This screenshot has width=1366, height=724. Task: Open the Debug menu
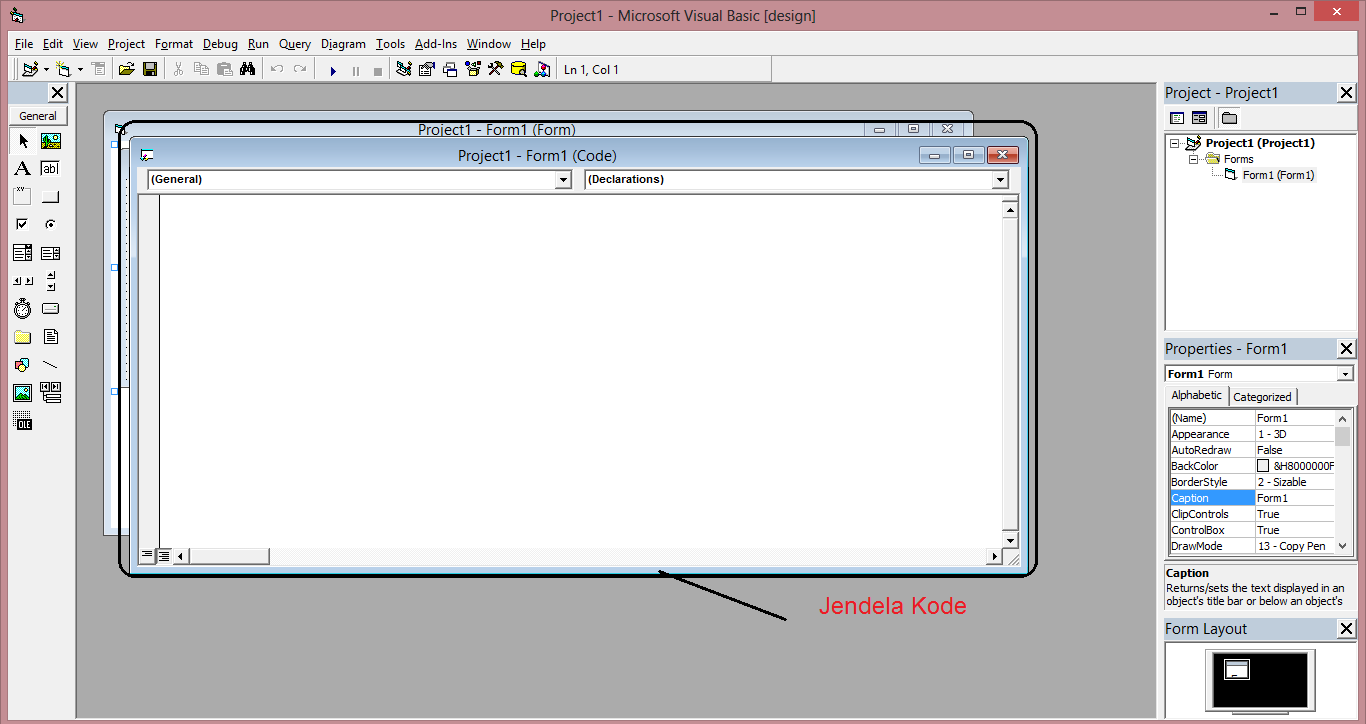(x=219, y=43)
